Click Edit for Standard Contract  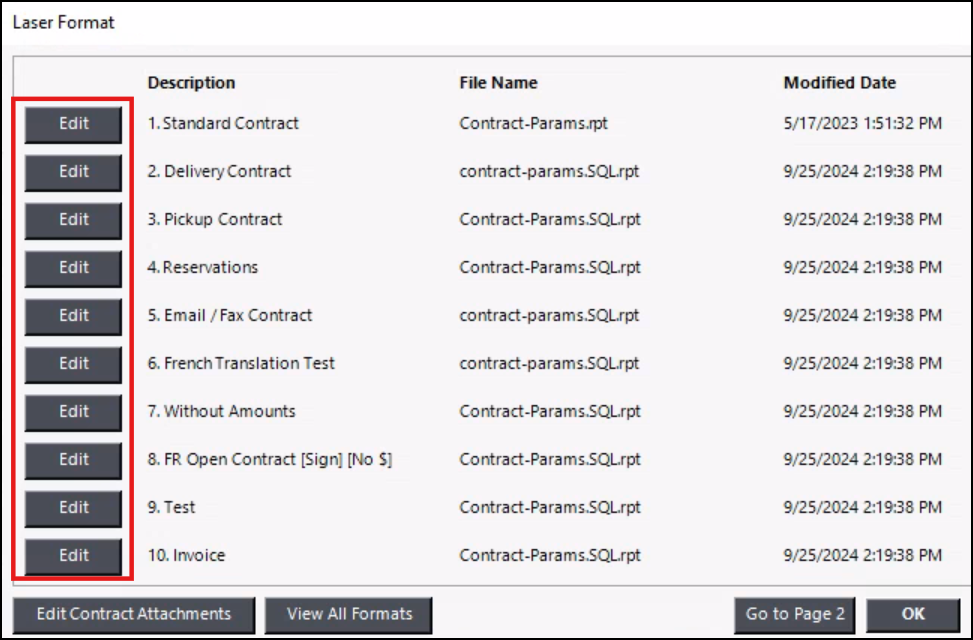coord(73,124)
